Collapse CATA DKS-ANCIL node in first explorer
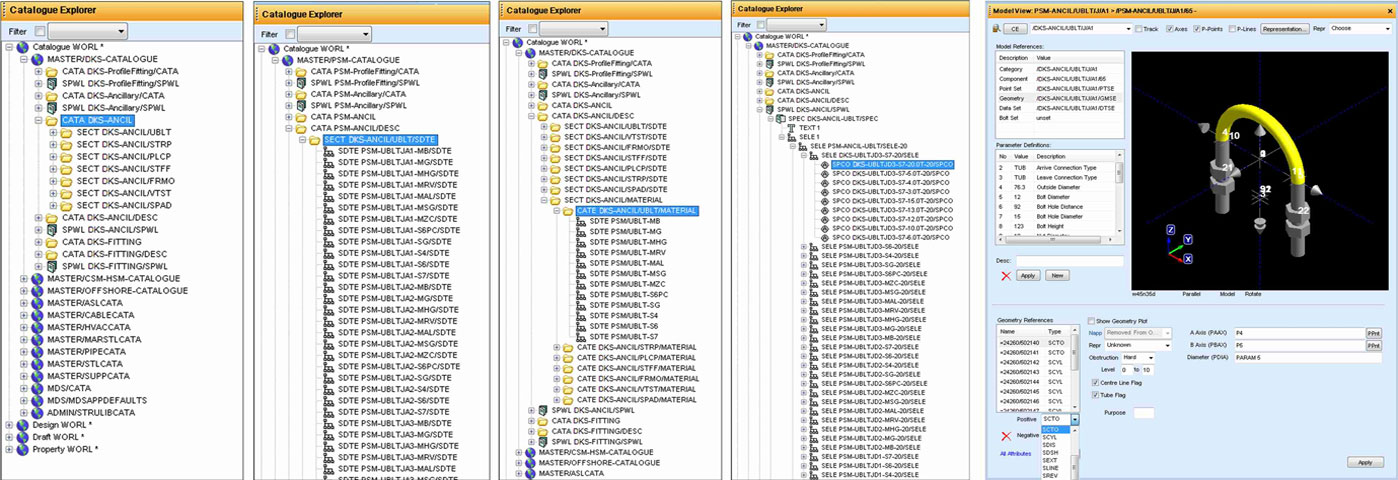 click(37, 120)
